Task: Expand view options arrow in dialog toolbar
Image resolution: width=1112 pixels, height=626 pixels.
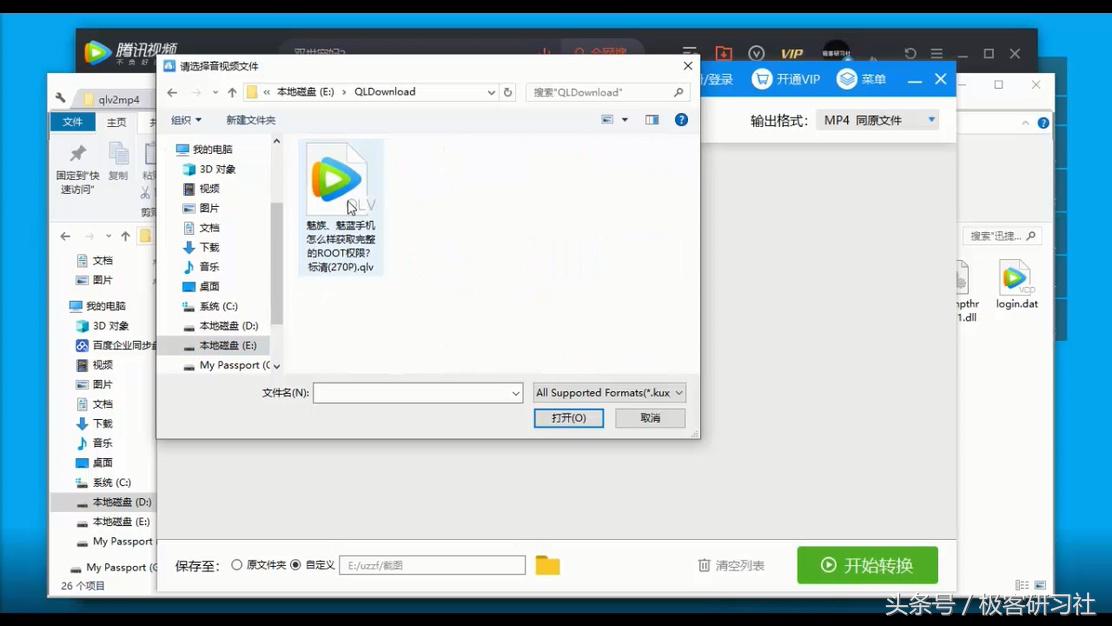Action: (625, 120)
